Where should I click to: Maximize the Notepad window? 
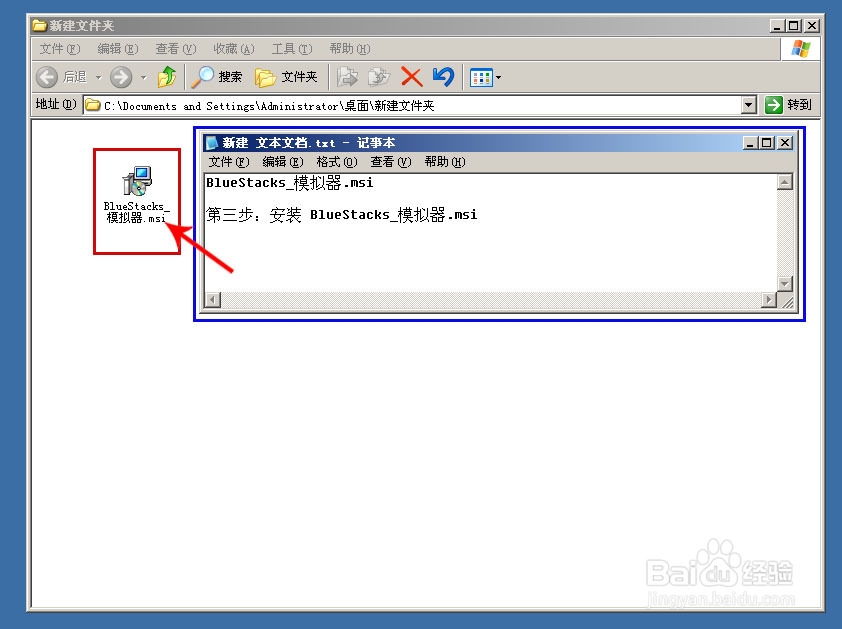[766, 143]
